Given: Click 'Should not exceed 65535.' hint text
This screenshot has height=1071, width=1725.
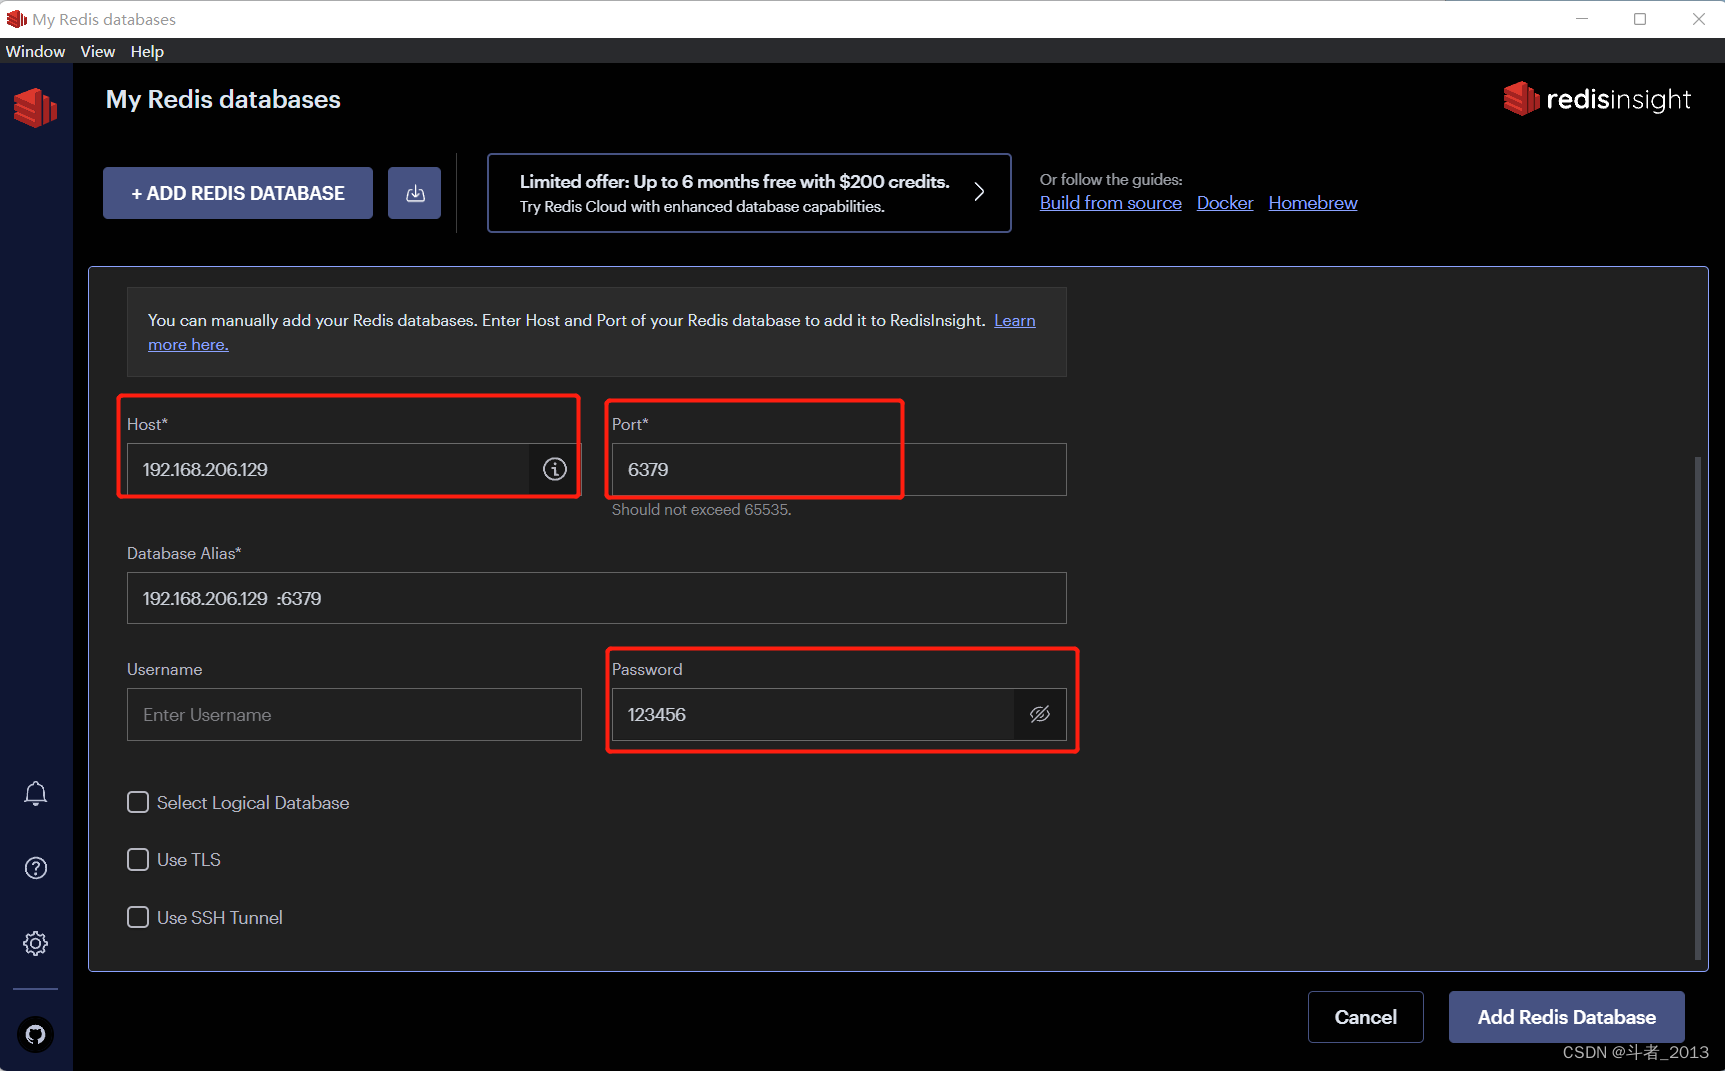Looking at the screenshot, I should click(x=701, y=510).
